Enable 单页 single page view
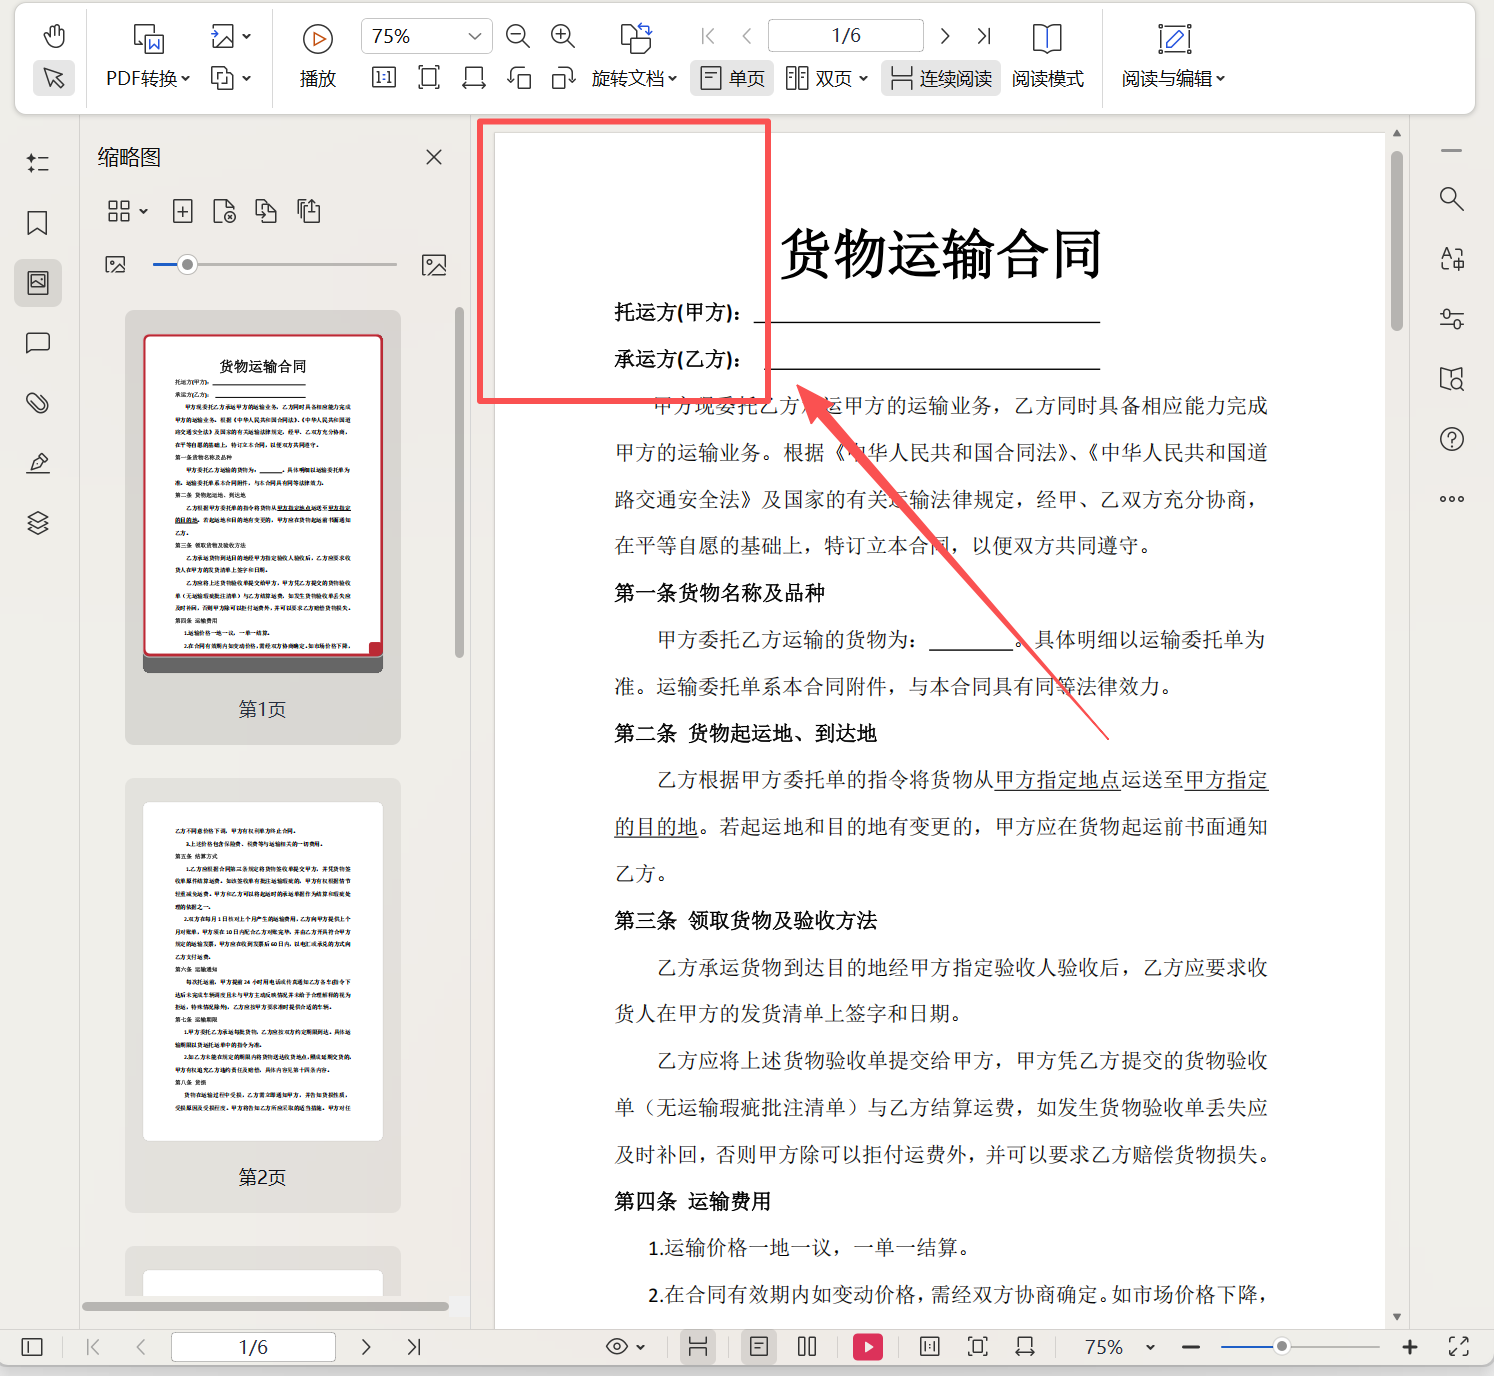1494x1376 pixels. (733, 78)
